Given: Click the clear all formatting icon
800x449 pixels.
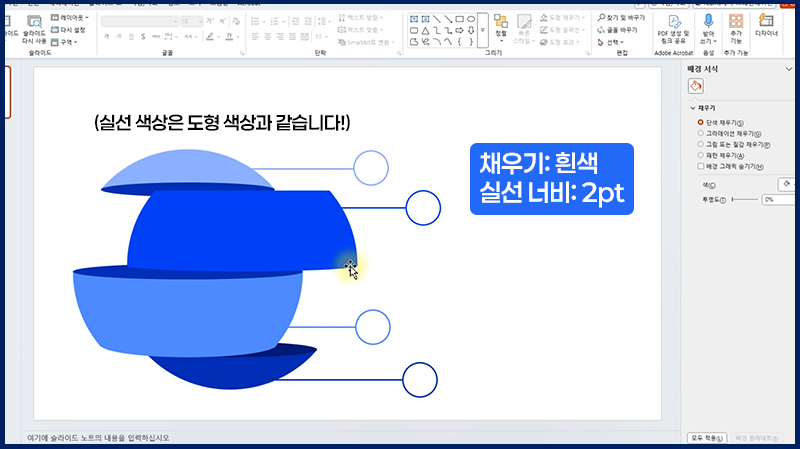Looking at the screenshot, I should tap(236, 21).
